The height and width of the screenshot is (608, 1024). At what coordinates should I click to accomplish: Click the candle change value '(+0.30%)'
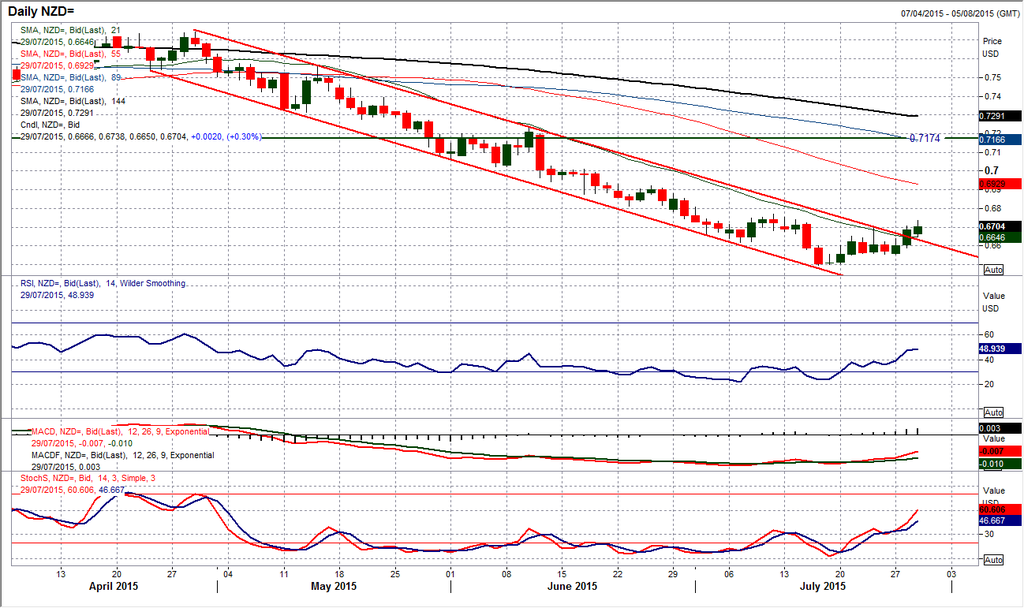coord(244,137)
